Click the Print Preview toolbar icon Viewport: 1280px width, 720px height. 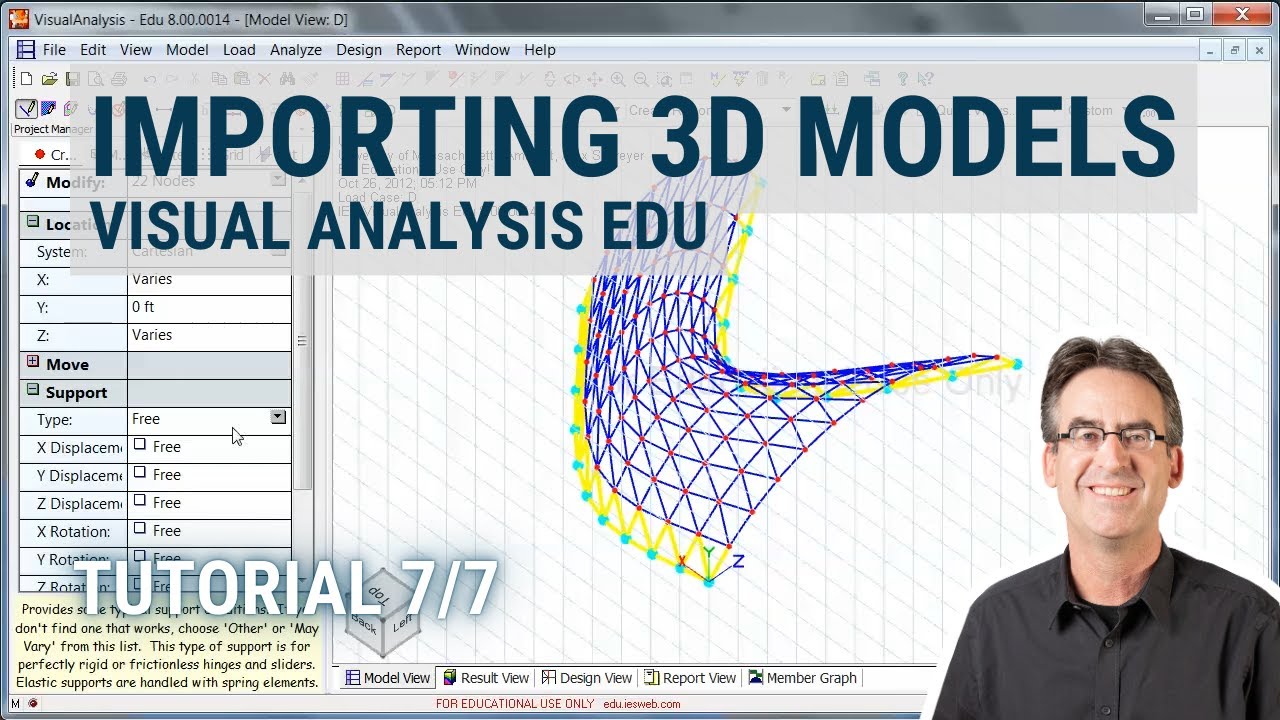point(97,79)
